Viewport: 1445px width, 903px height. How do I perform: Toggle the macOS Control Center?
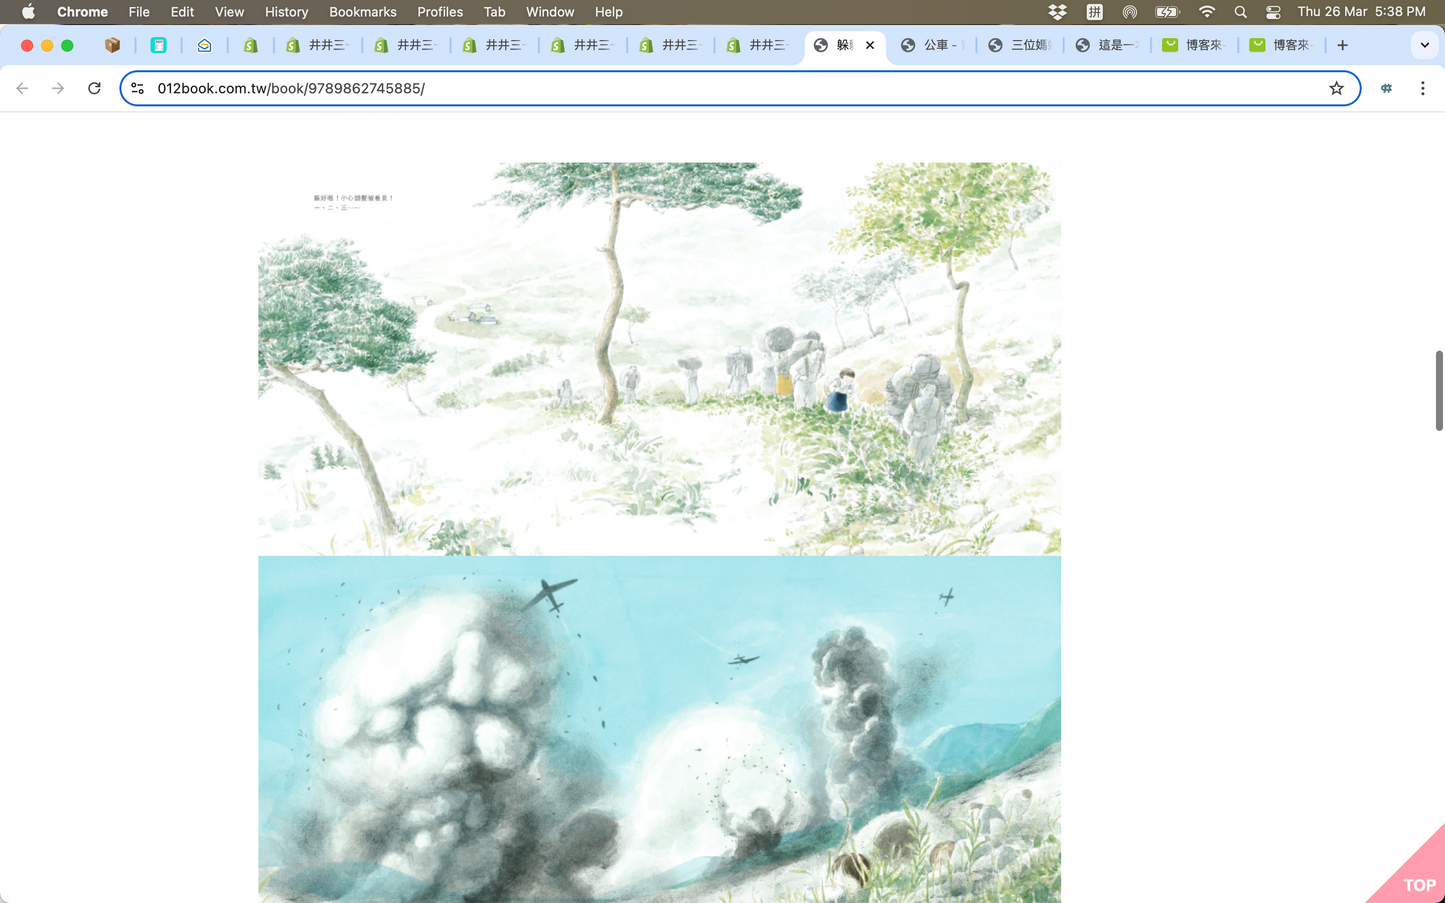coord(1273,12)
